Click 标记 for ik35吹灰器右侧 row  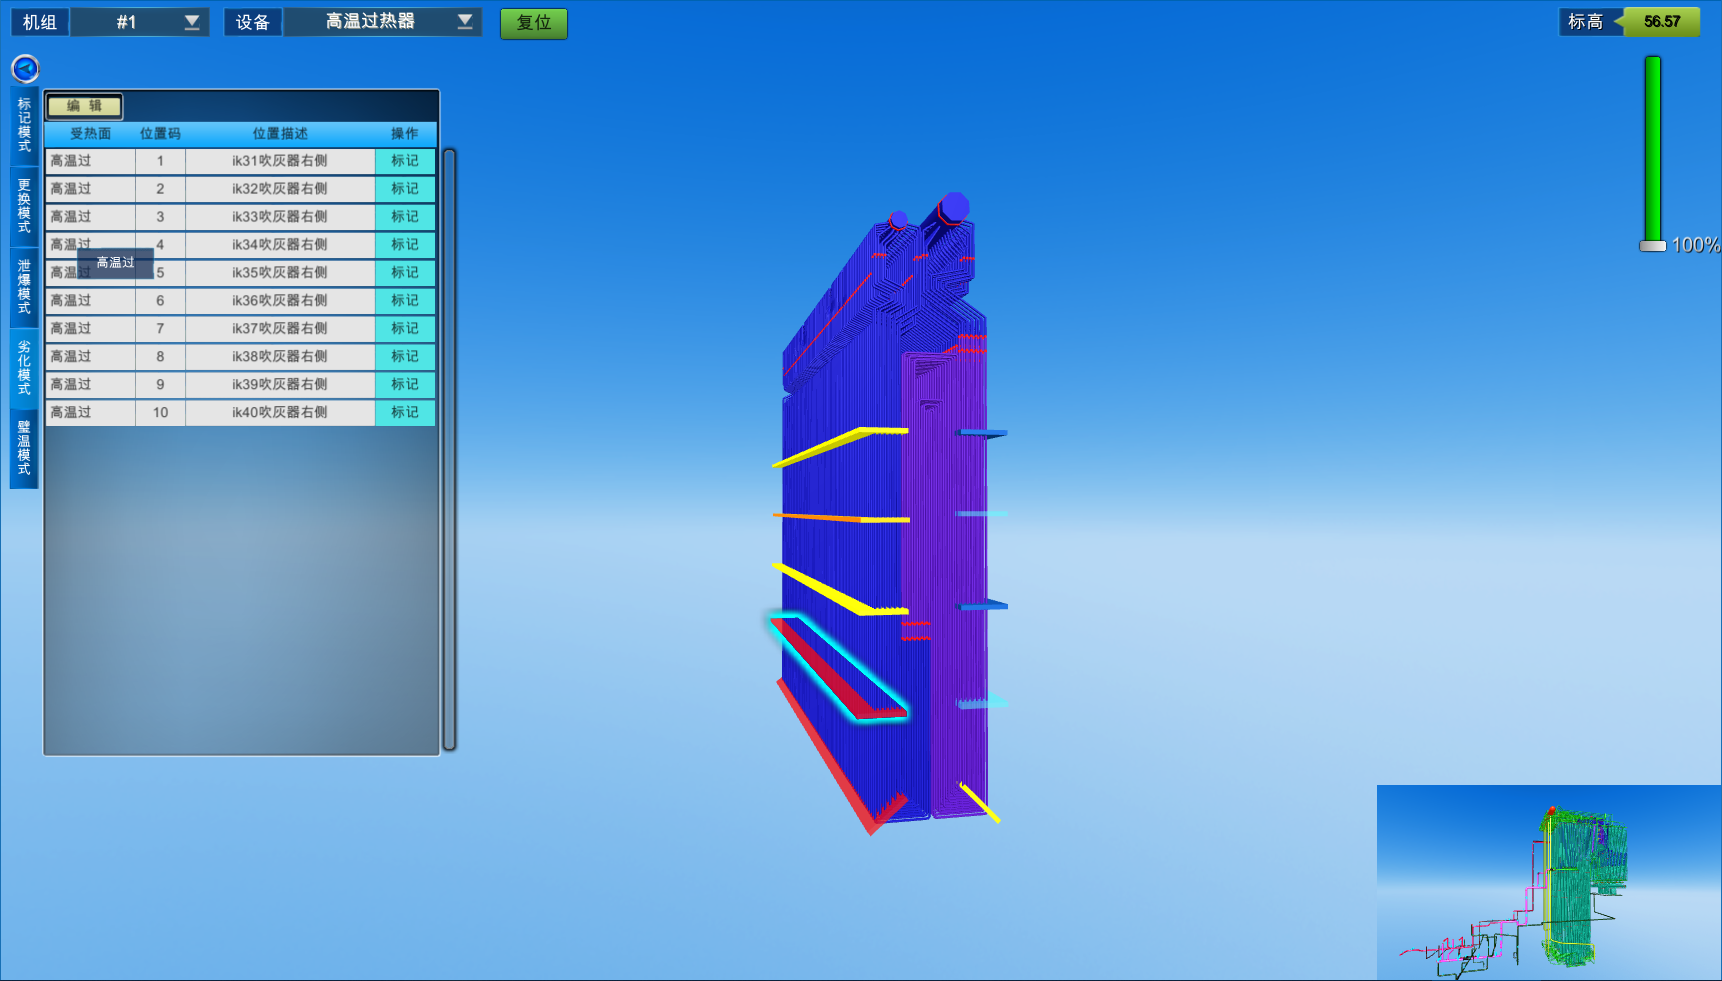click(405, 273)
